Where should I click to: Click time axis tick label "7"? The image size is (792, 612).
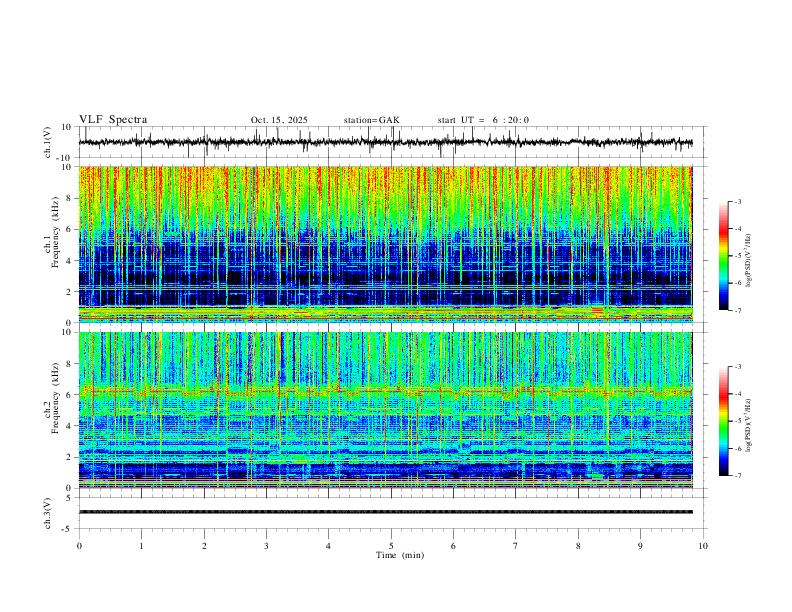pos(516,546)
